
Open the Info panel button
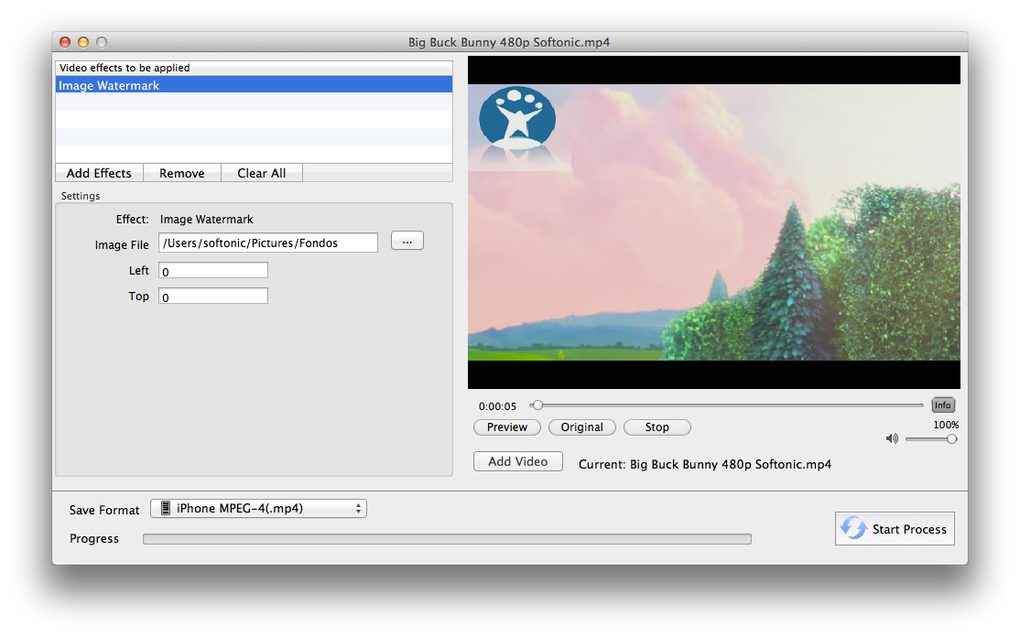(x=943, y=405)
